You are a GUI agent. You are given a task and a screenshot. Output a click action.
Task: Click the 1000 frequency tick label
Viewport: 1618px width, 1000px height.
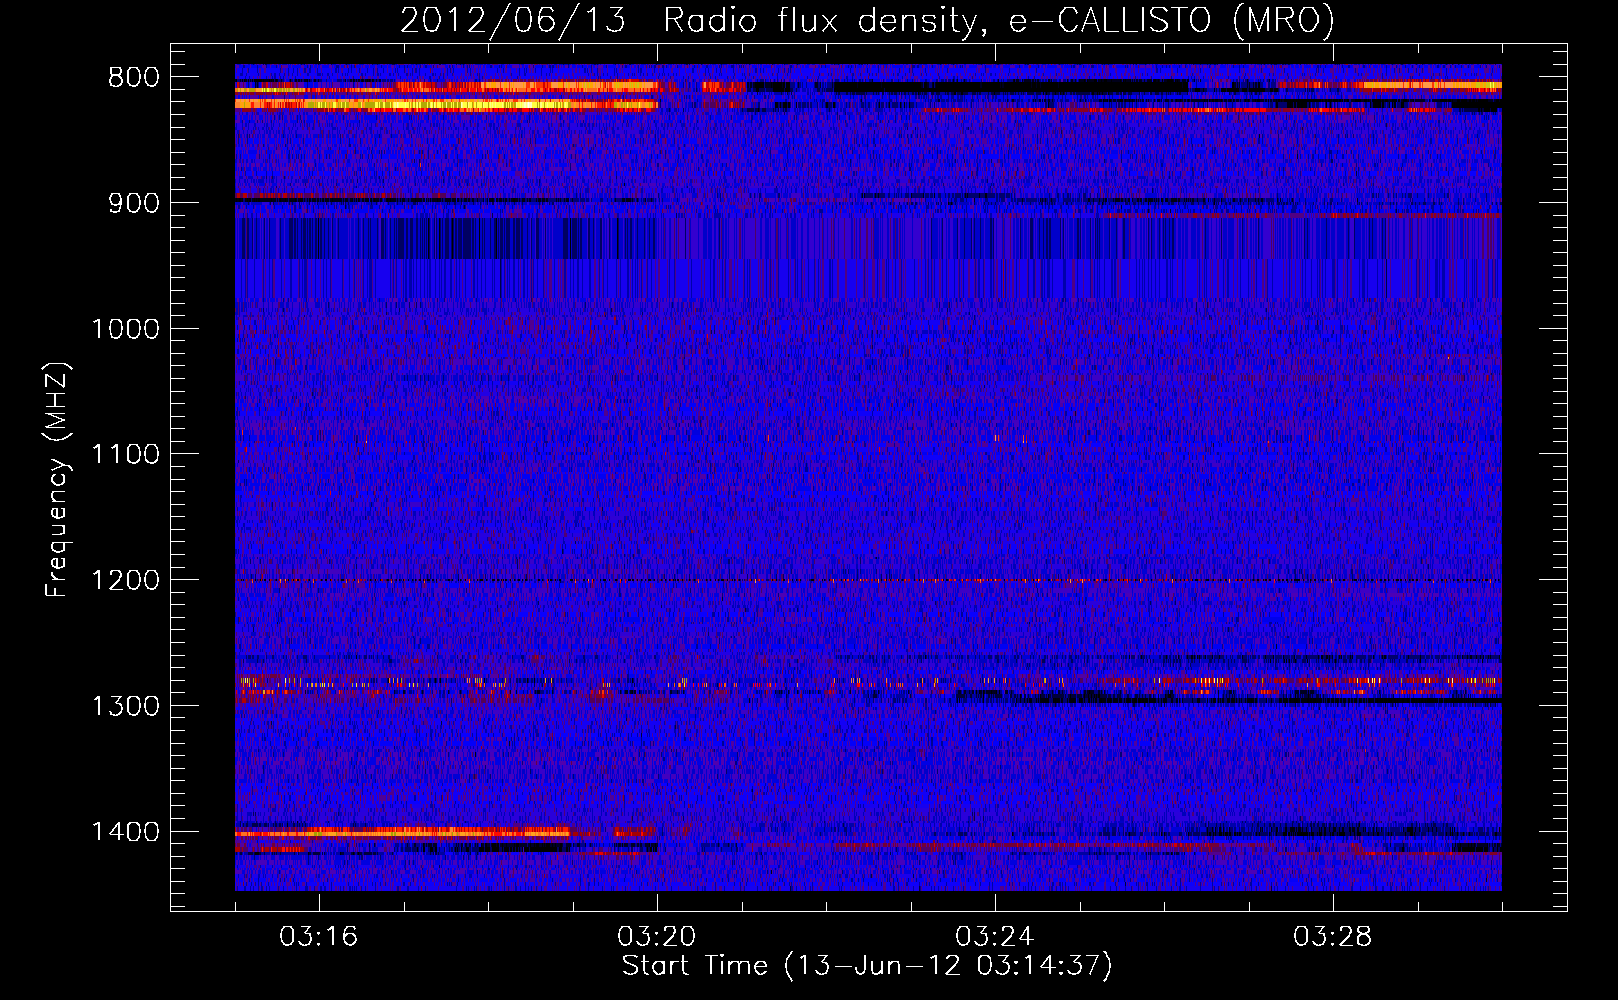point(125,329)
